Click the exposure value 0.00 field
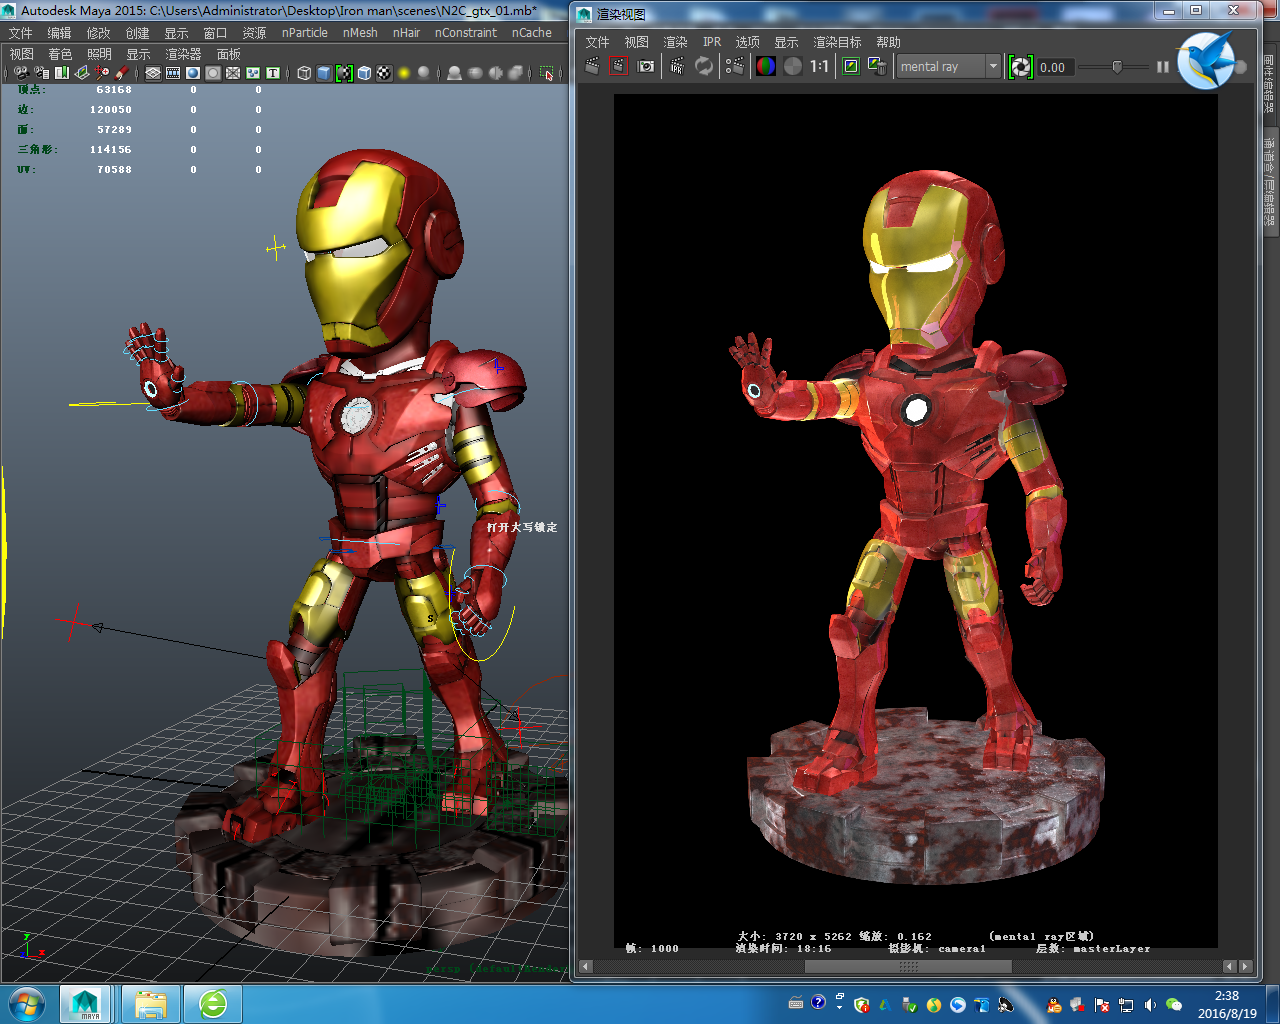The height and width of the screenshot is (1024, 1280). coord(1056,67)
